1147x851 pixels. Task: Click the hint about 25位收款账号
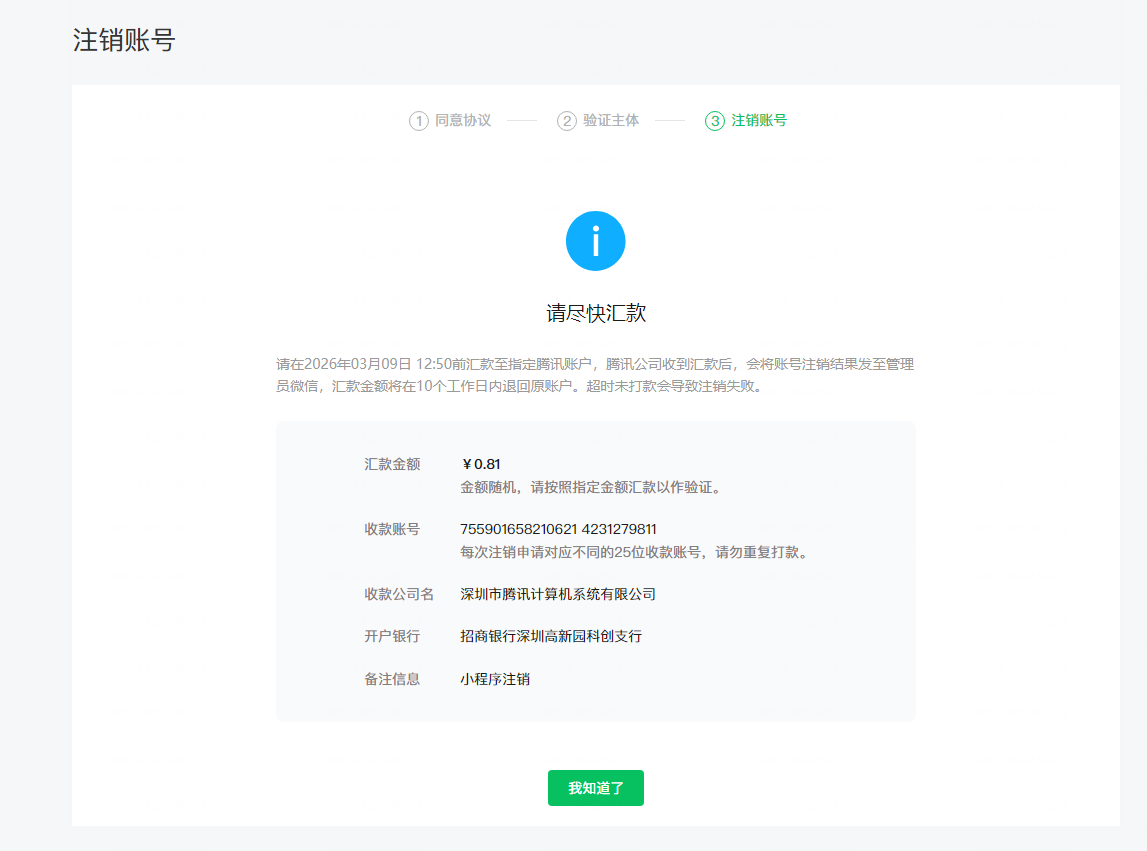636,552
